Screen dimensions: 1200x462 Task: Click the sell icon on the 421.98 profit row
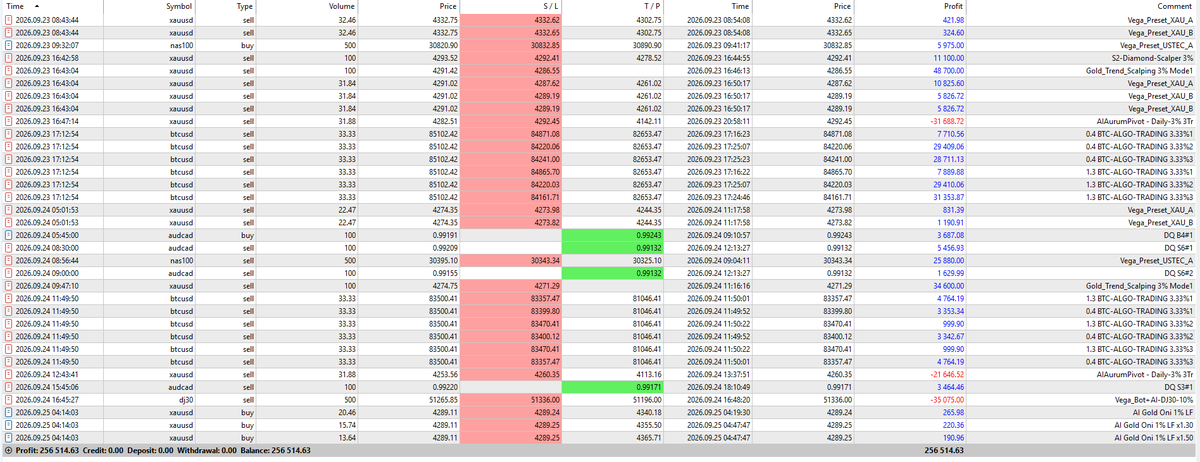9,20
